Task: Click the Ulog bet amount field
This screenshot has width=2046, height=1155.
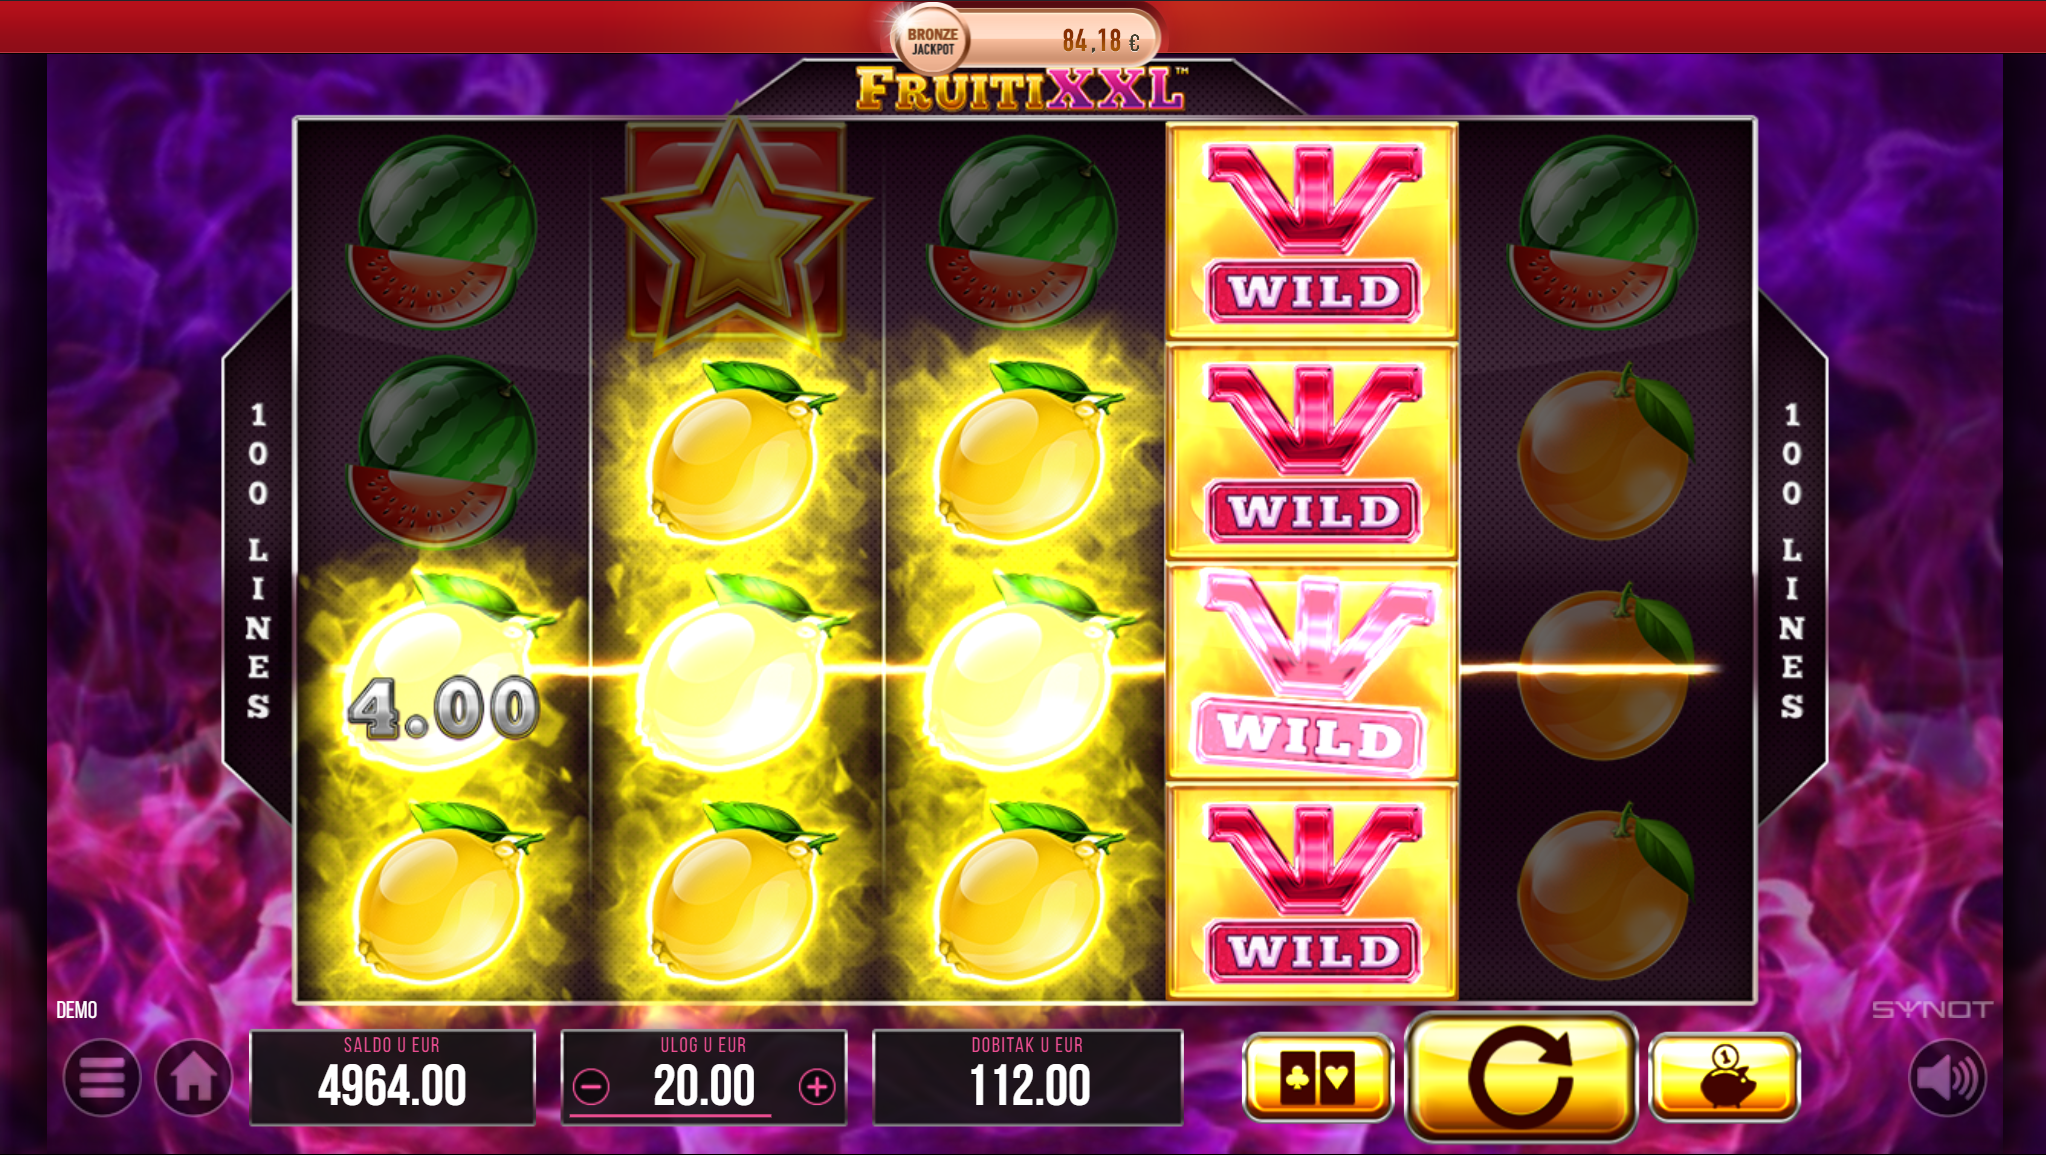Action: pyautogui.click(x=704, y=1077)
